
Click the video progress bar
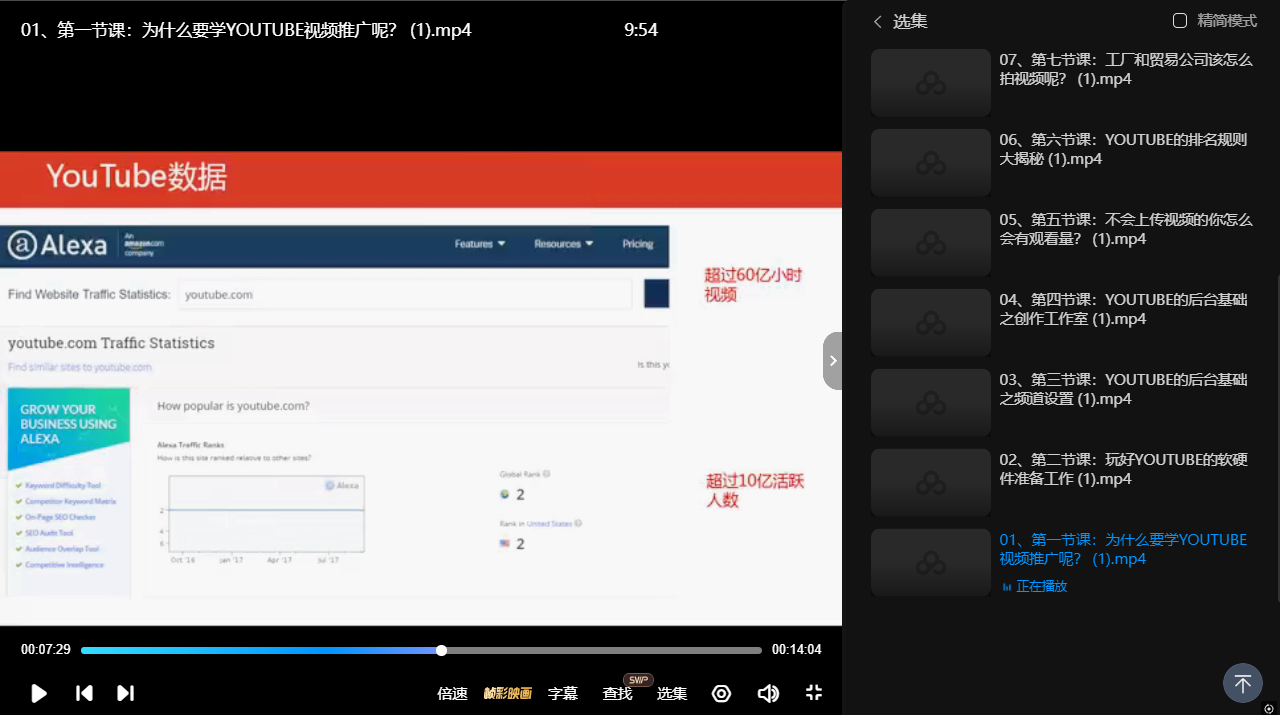600,650
